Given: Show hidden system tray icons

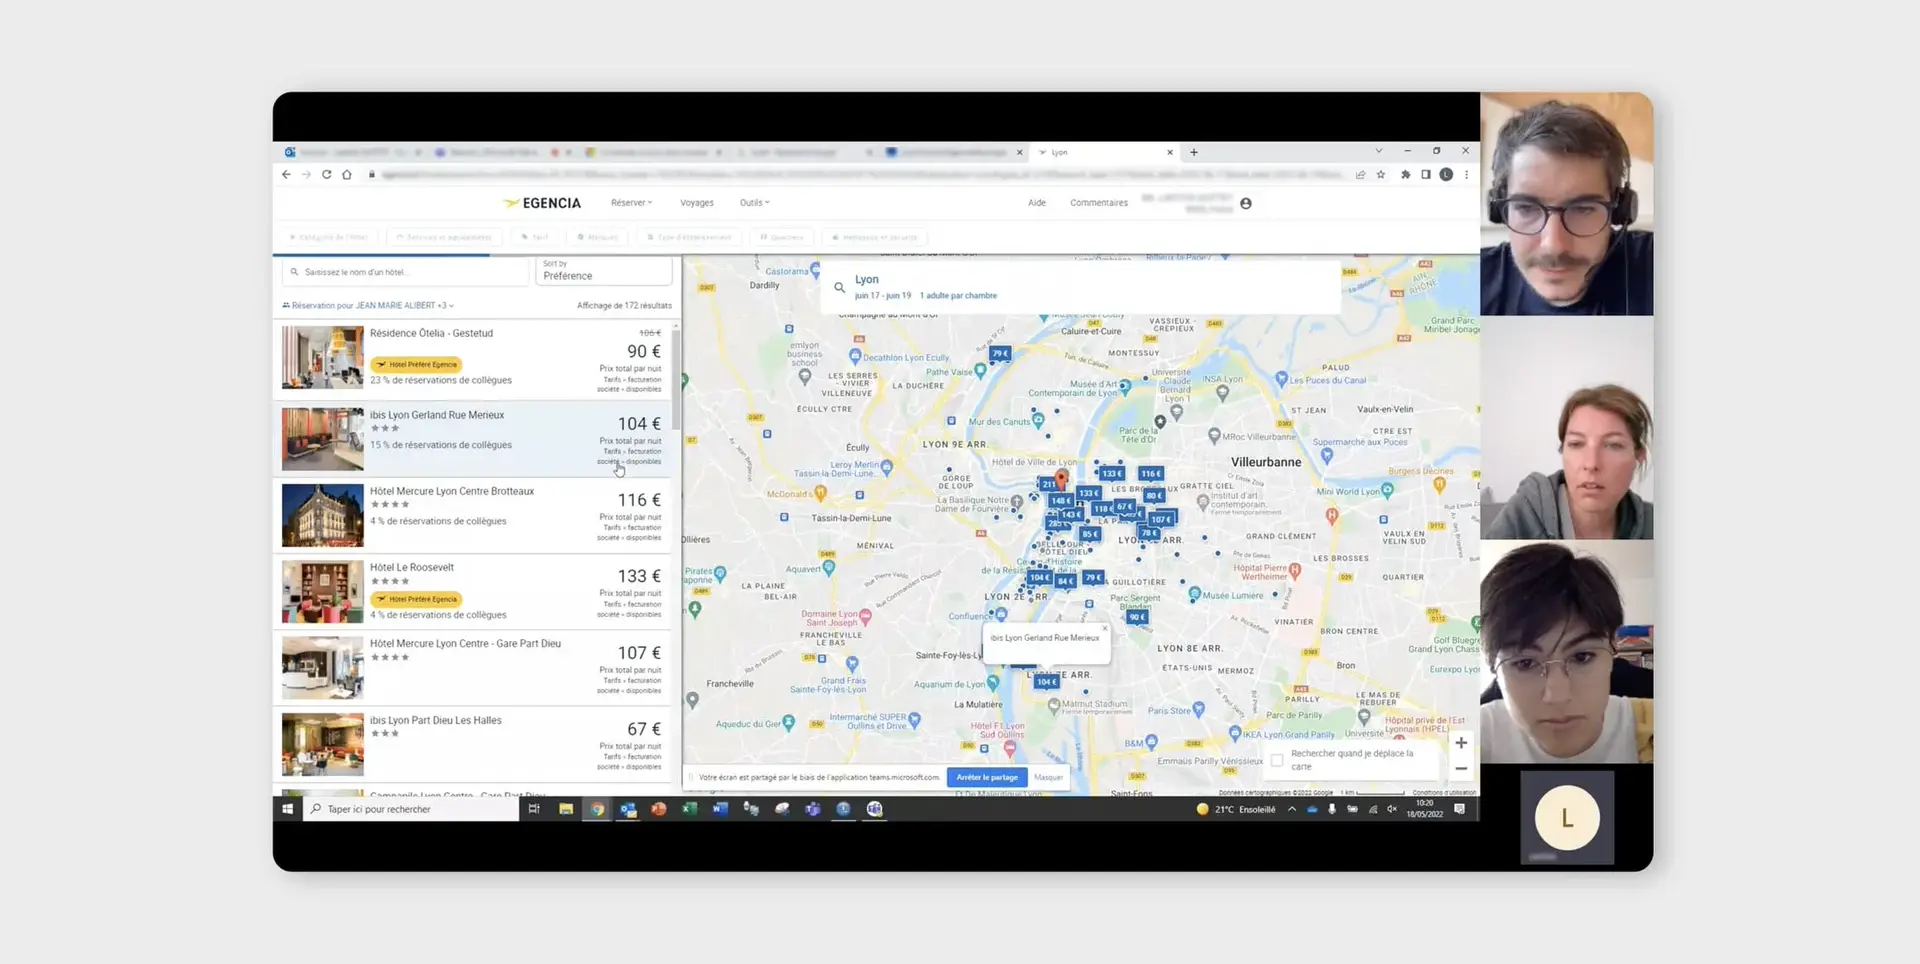Looking at the screenshot, I should tap(1292, 809).
